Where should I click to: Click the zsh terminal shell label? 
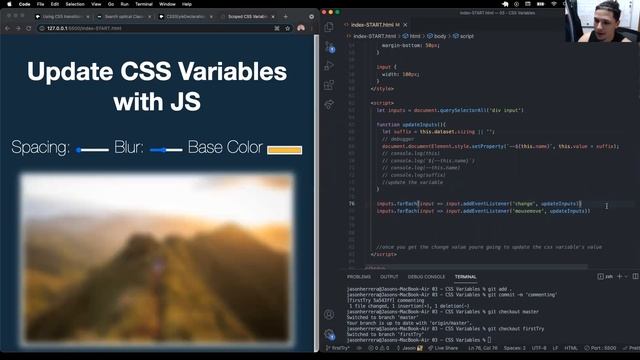[x=605, y=276]
